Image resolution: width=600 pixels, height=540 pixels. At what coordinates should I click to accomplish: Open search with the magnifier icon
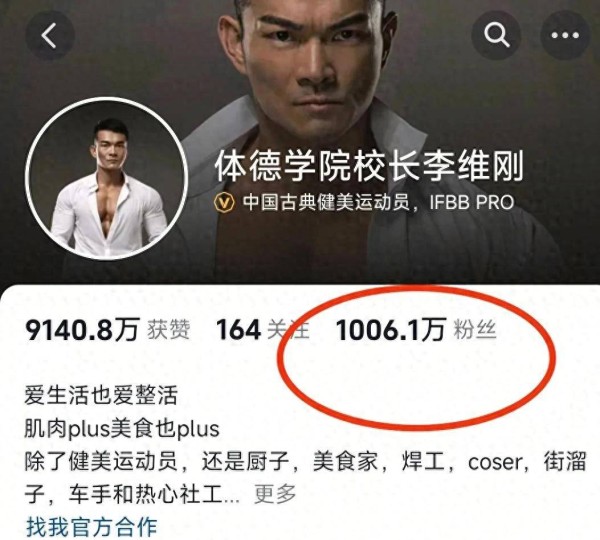(496, 35)
